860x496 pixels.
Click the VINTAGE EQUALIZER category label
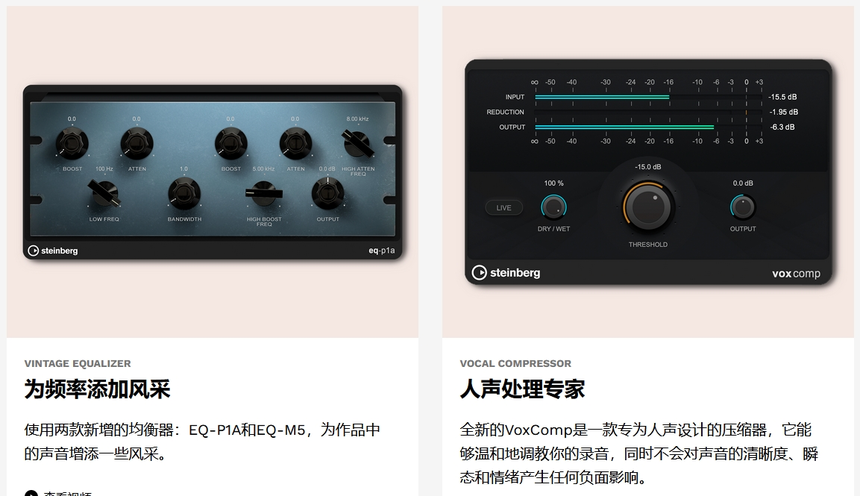(x=77, y=363)
